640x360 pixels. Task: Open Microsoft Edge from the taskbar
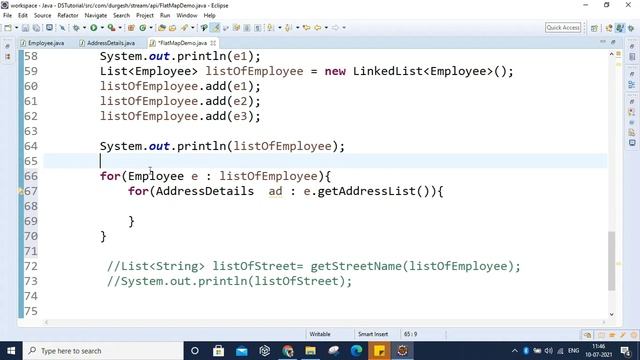[356, 351]
